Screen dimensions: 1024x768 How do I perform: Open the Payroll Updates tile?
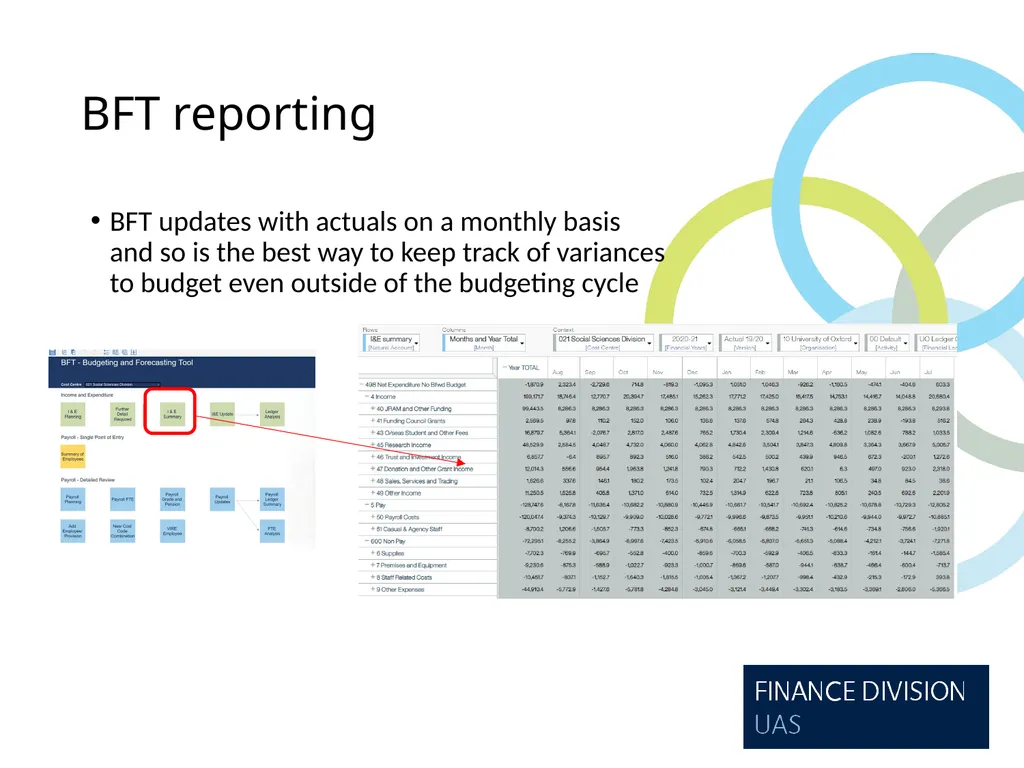pyautogui.click(x=222, y=500)
